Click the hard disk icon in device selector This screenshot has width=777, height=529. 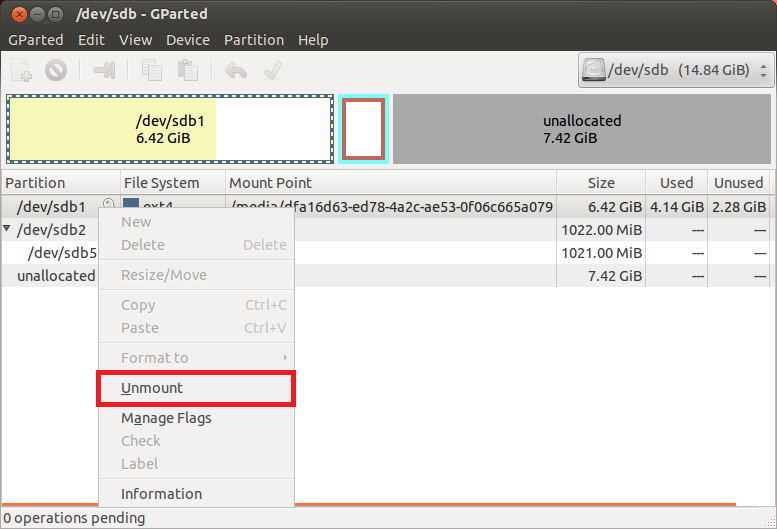point(594,70)
